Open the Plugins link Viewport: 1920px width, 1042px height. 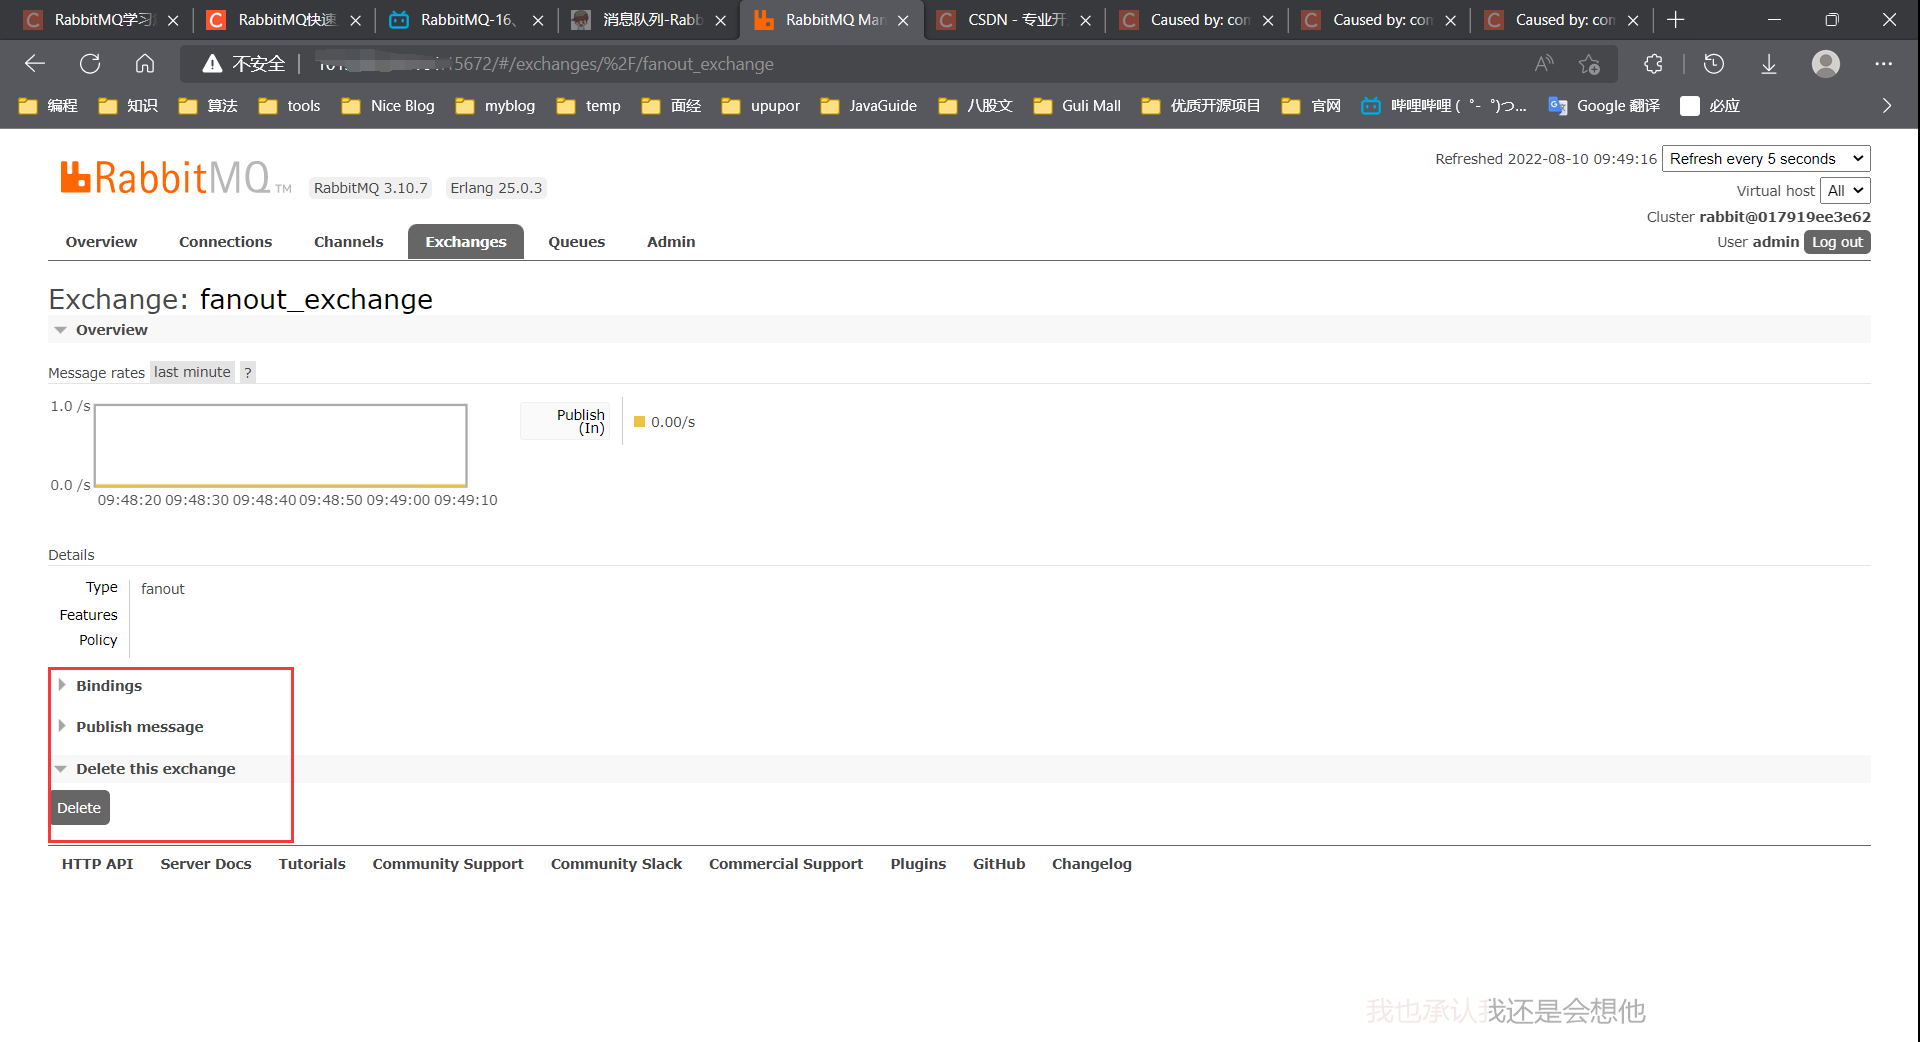tap(918, 863)
